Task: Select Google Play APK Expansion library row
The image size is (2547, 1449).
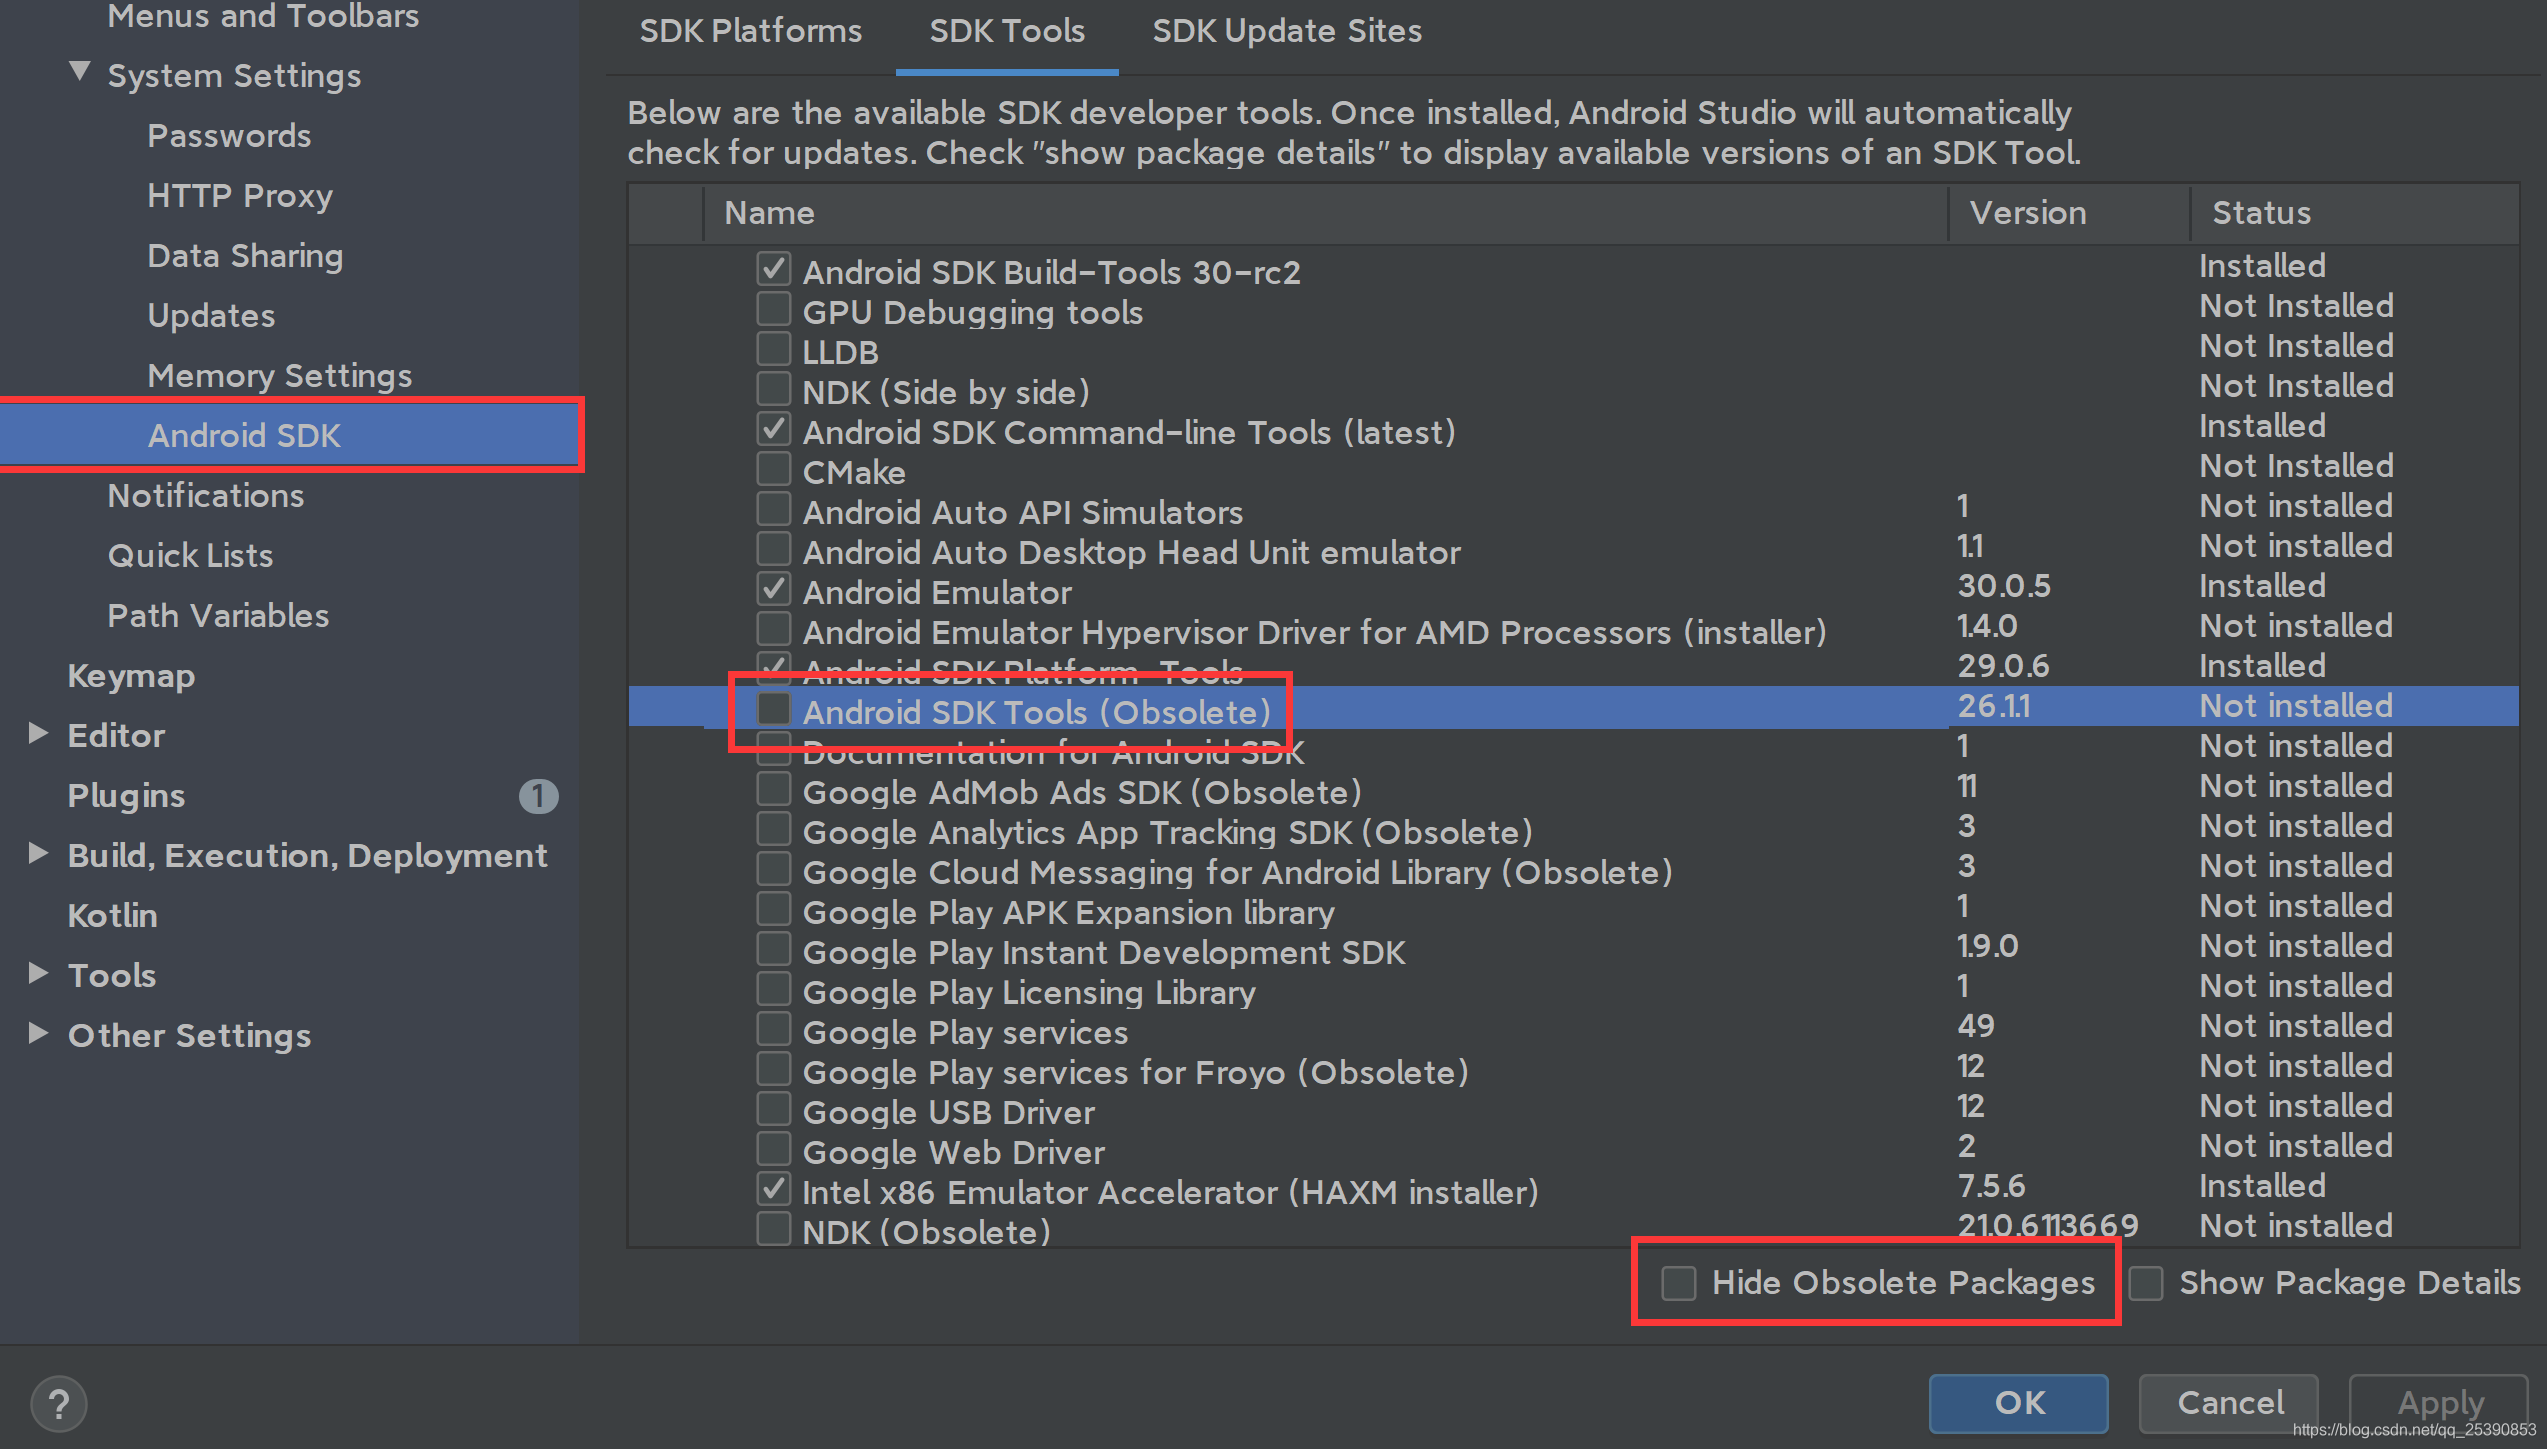Action: 1573,910
